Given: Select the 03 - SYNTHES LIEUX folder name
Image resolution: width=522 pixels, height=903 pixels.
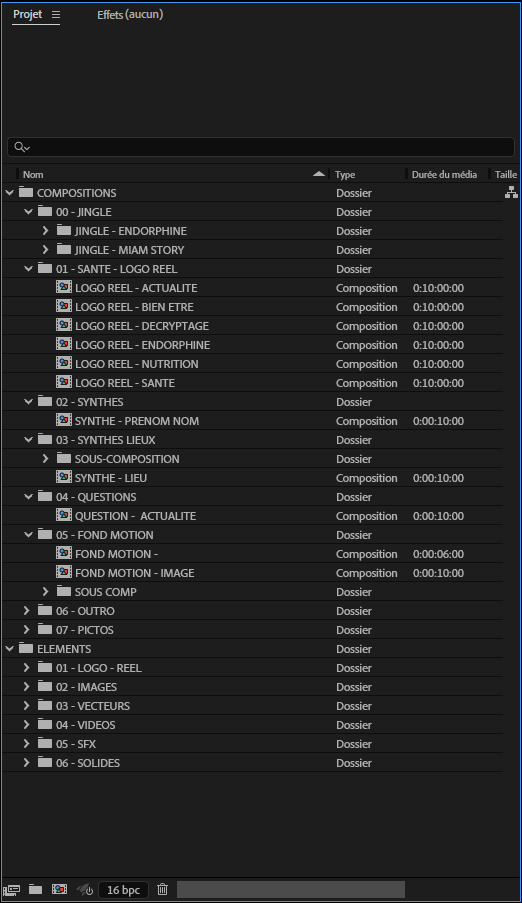Looking at the screenshot, I should pos(105,440).
